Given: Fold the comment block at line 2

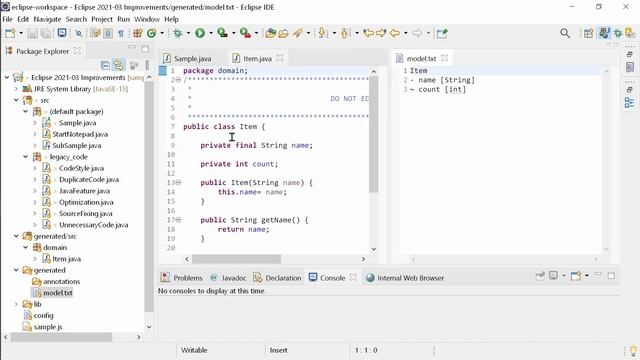Looking at the screenshot, I should 179,80.
